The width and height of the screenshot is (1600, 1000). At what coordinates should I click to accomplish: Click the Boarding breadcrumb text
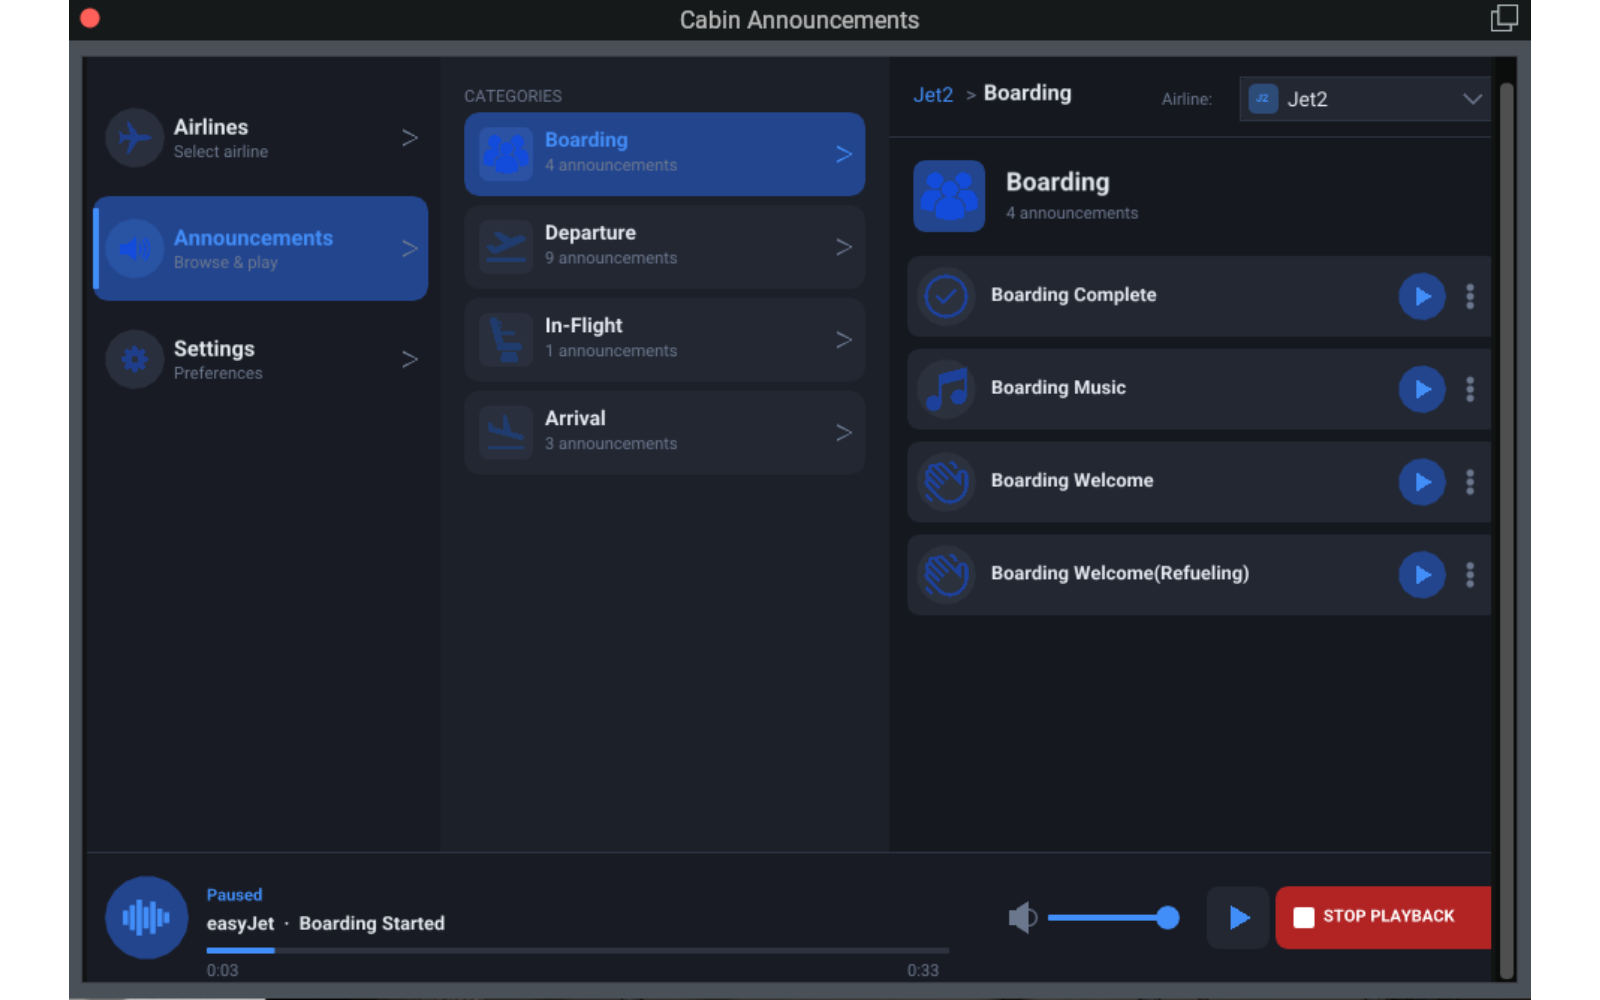1027,93
